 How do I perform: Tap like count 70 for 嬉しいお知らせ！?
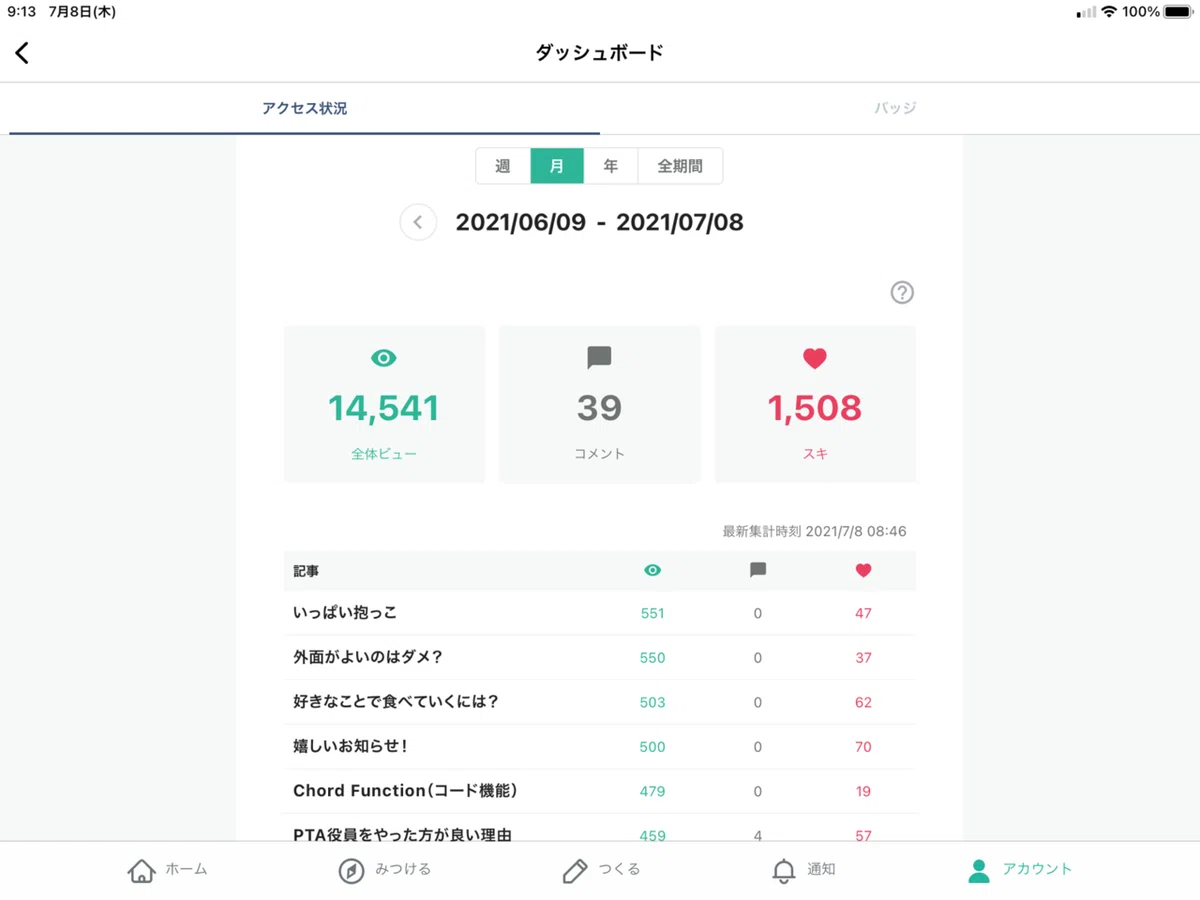click(x=864, y=747)
